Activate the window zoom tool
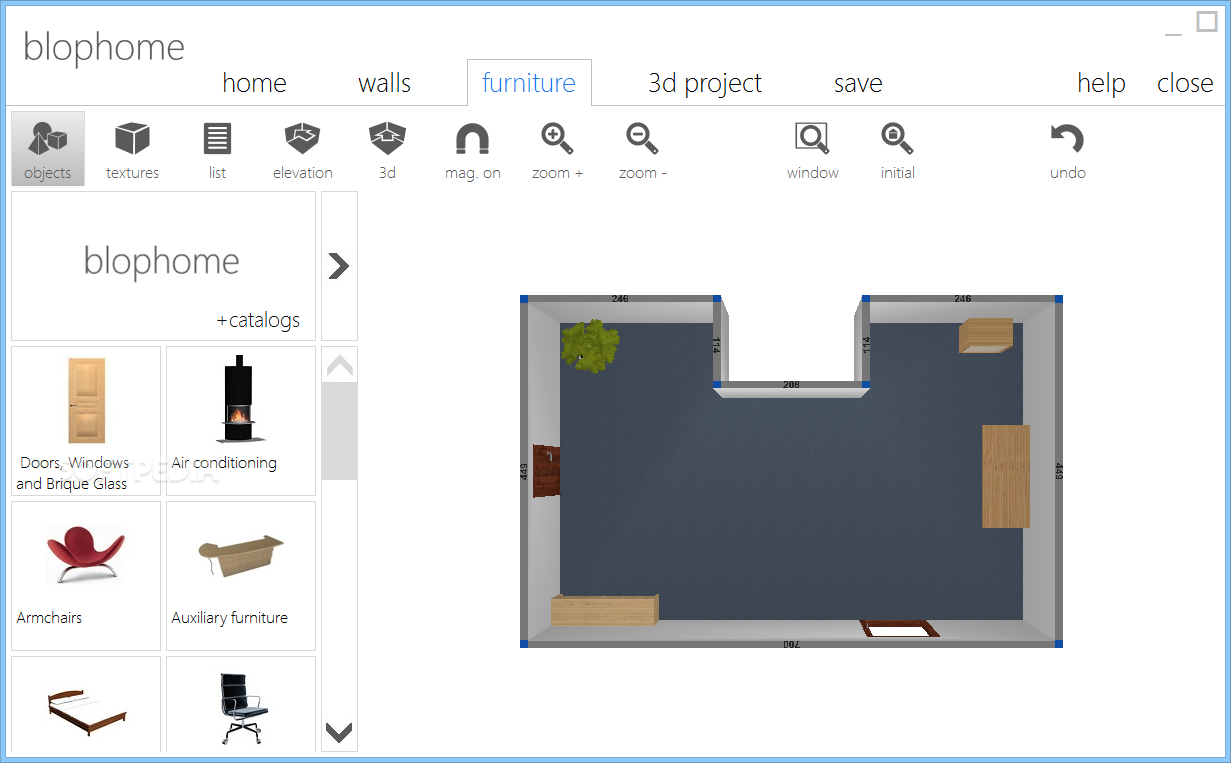This screenshot has height=763, width=1231. 812,148
